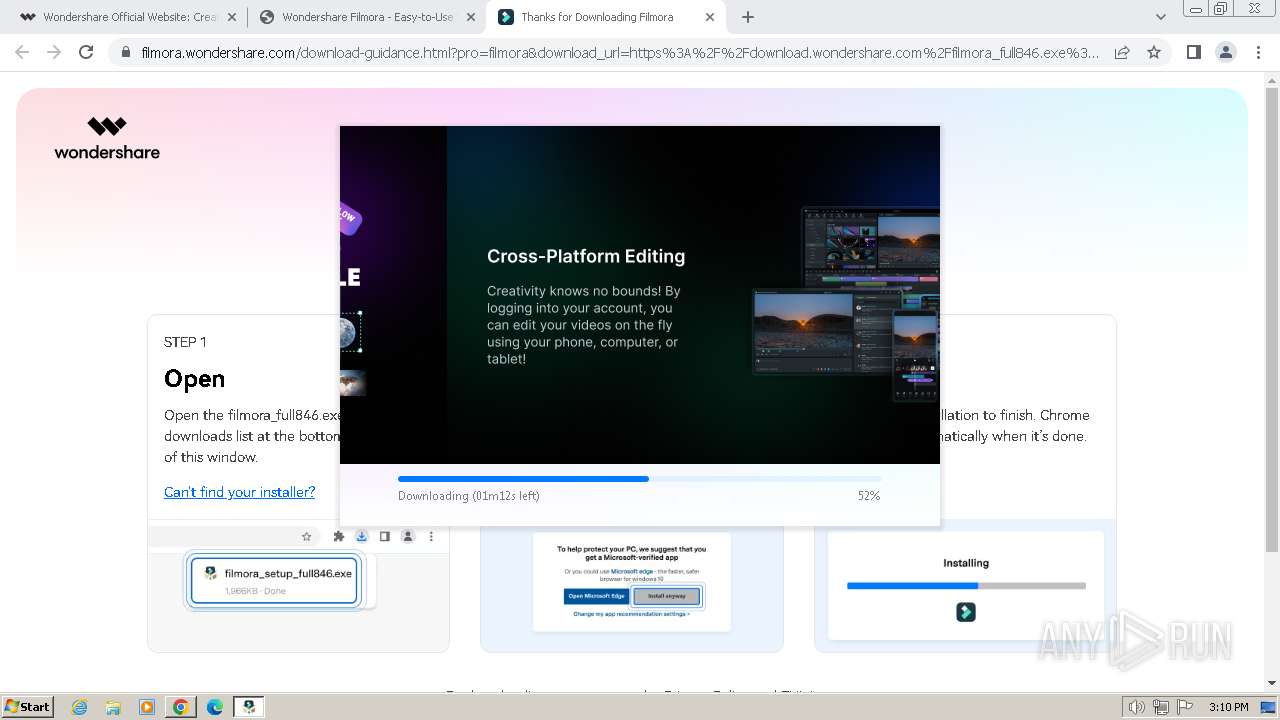Reload the current page
The height and width of the screenshot is (720, 1280).
(x=86, y=52)
